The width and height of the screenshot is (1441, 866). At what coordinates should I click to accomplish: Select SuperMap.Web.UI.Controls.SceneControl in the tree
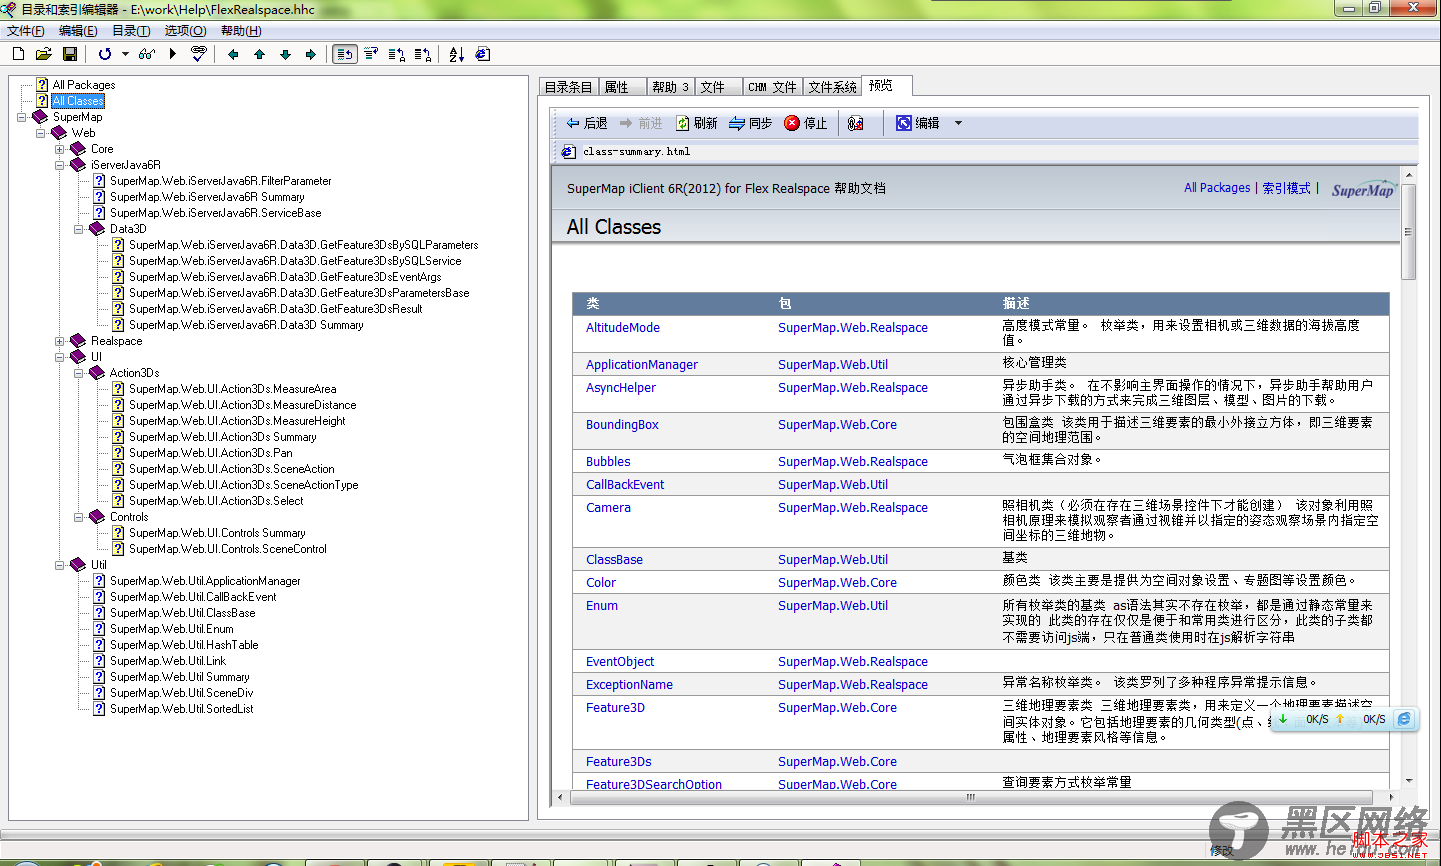[x=228, y=549]
